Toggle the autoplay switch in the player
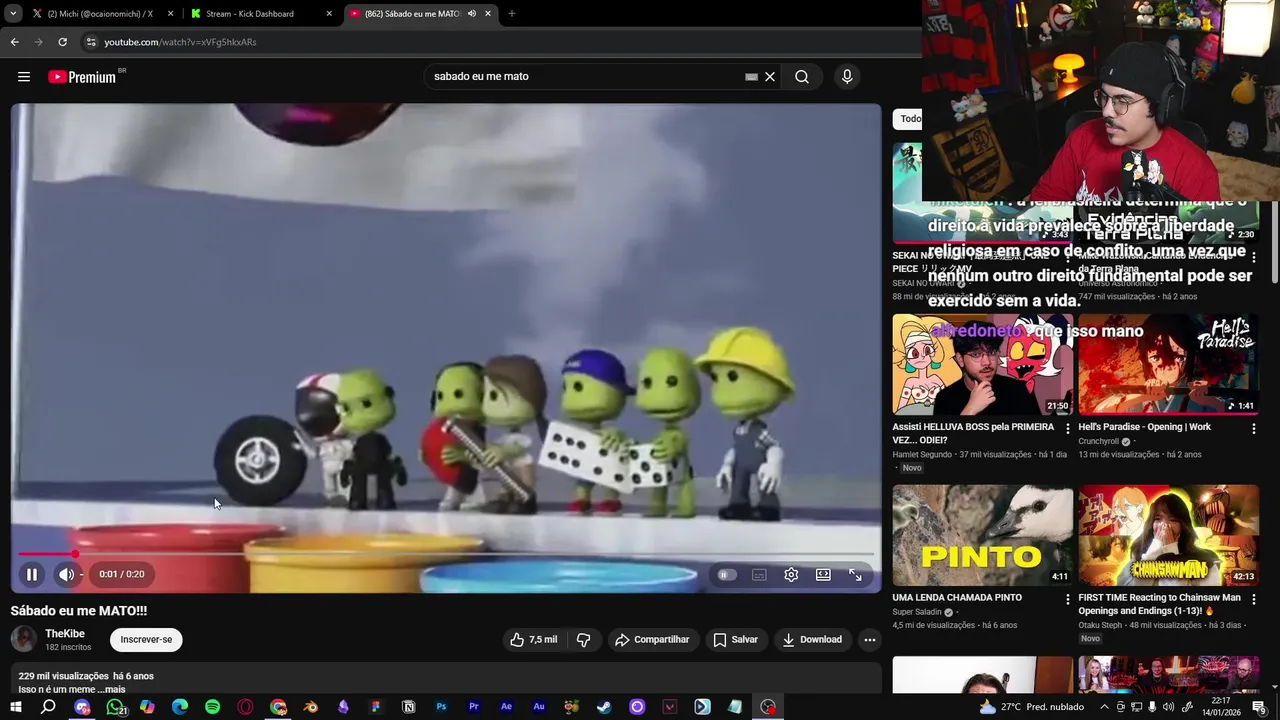The image size is (1280, 720). click(727, 575)
